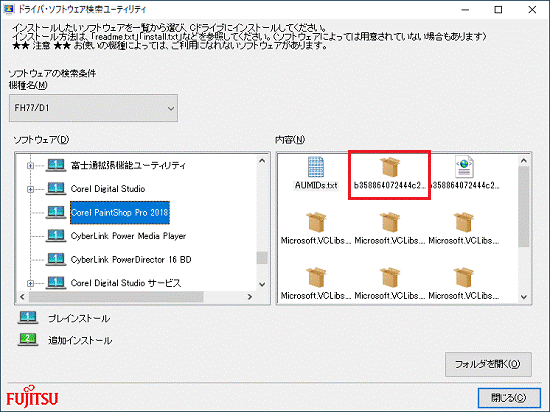Click the laptop icon beside CyberLink Power Media Player
The width and height of the screenshot is (550, 412).
point(56,236)
